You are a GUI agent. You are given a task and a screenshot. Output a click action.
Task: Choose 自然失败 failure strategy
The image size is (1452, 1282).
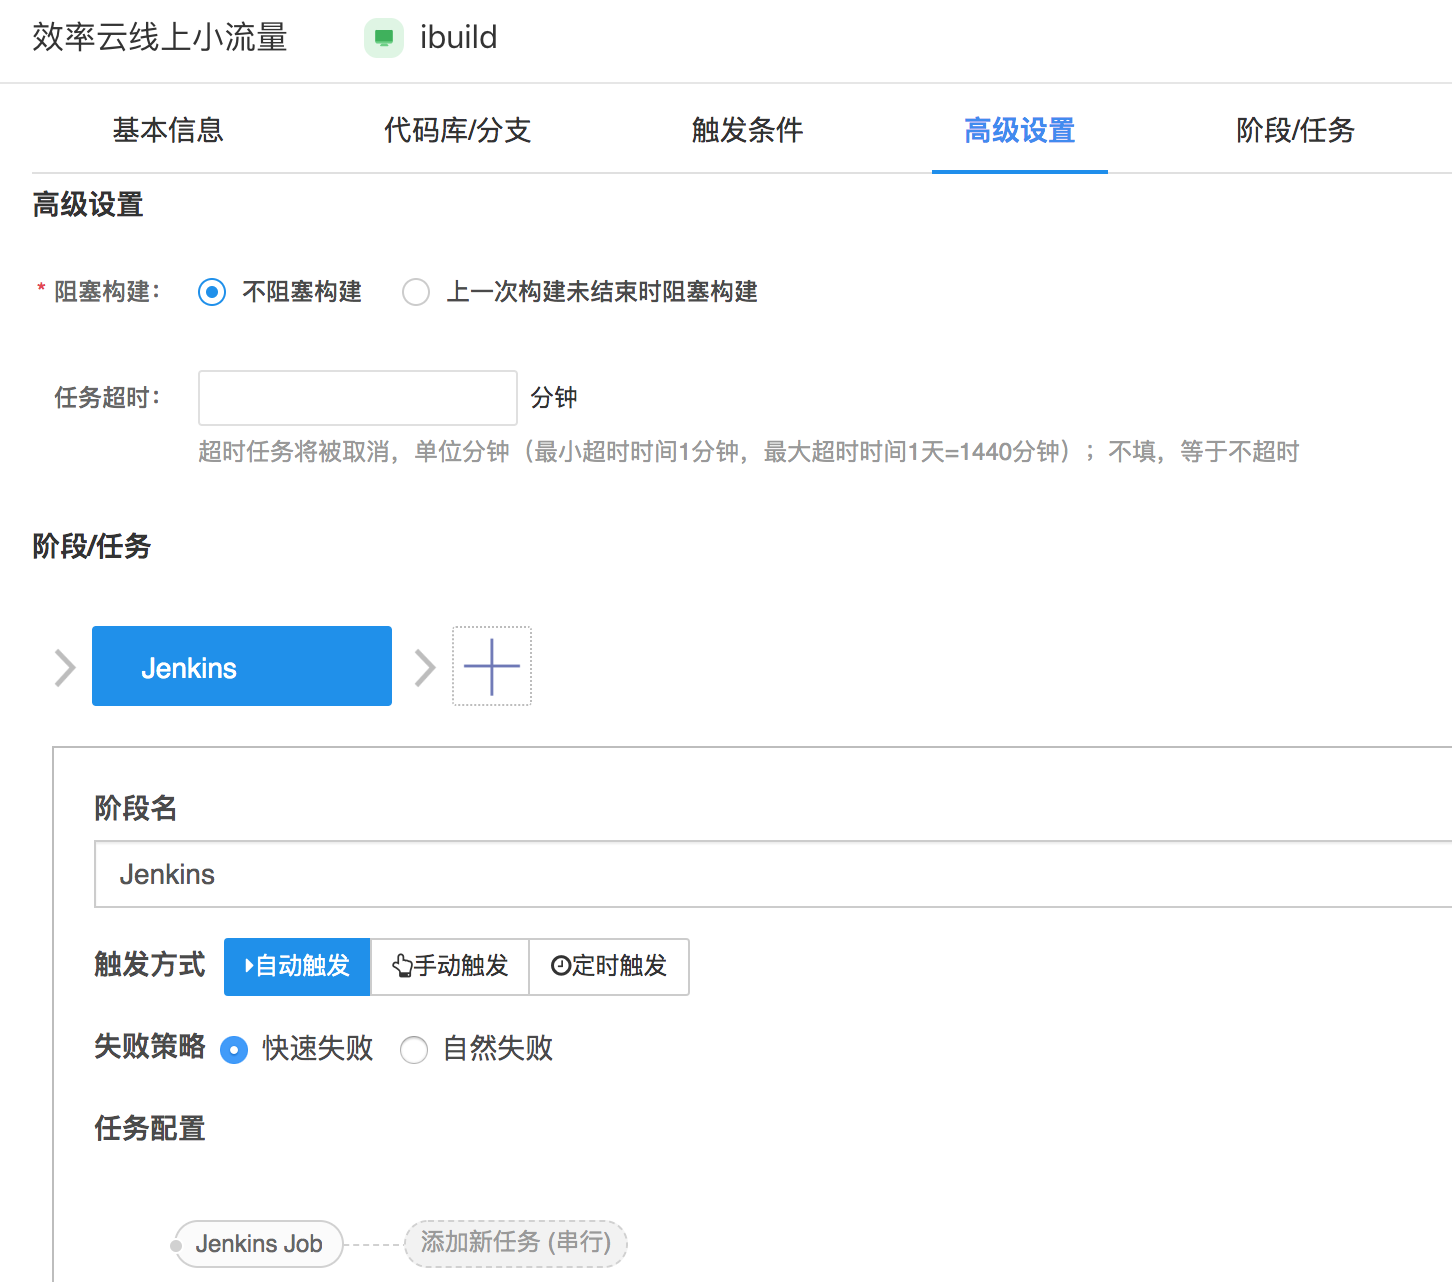pyautogui.click(x=414, y=1050)
